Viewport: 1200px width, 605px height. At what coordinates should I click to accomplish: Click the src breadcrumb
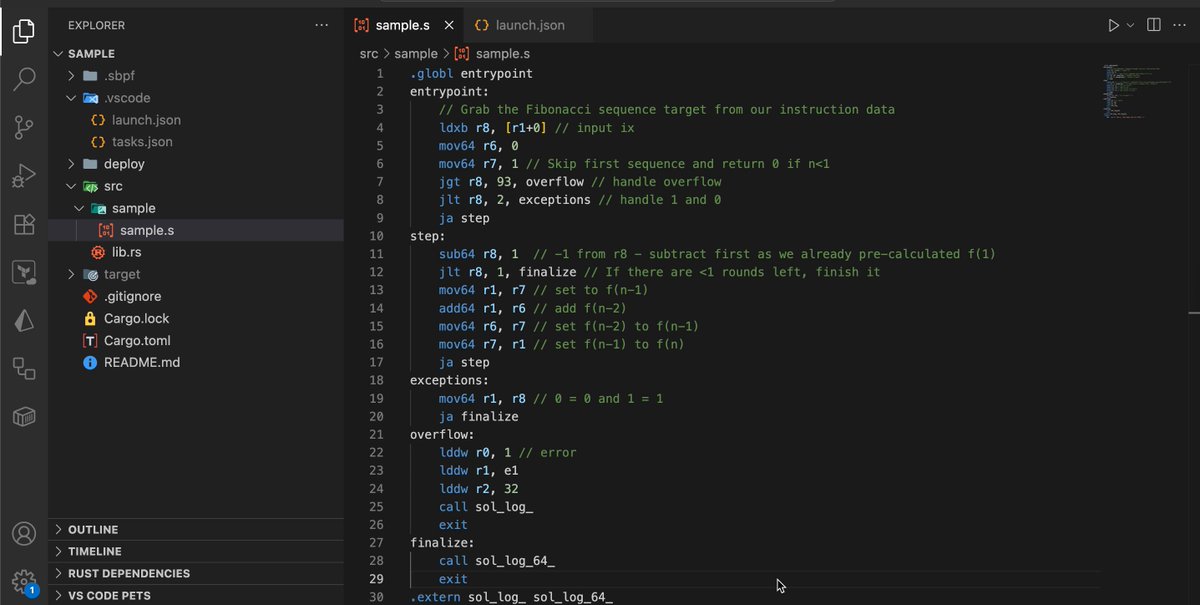[369, 54]
